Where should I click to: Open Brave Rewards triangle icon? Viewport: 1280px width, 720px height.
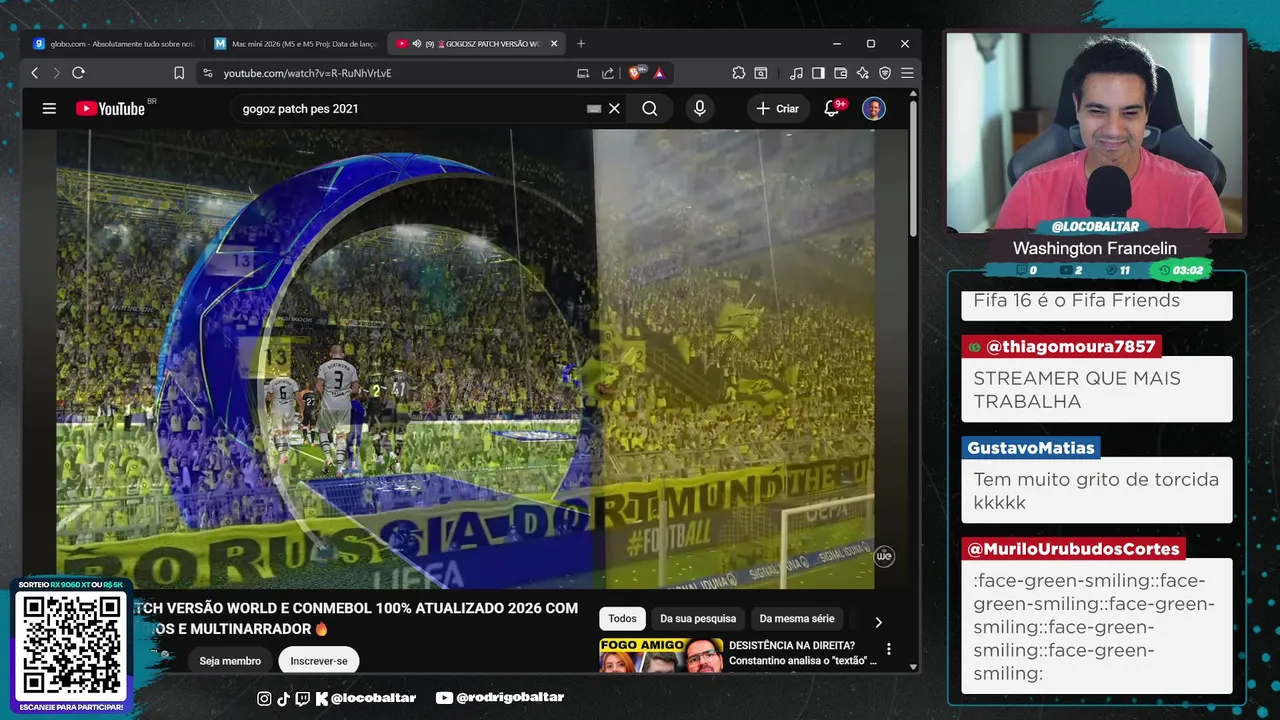pyautogui.click(x=659, y=73)
